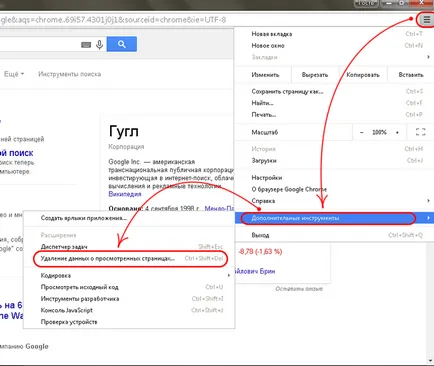
Task: Choose Сохранить страницу как... entry
Action: (x=335, y=91)
